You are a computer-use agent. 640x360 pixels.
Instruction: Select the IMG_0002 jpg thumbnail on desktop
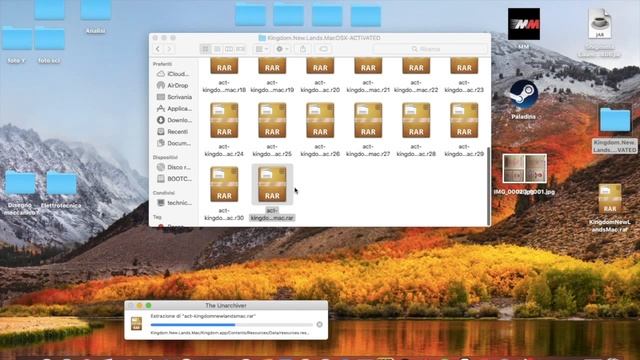tap(524, 168)
